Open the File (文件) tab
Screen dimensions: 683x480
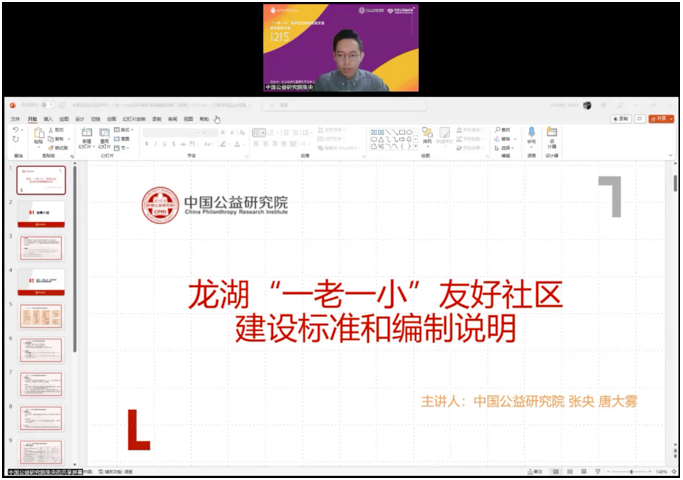pos(15,119)
